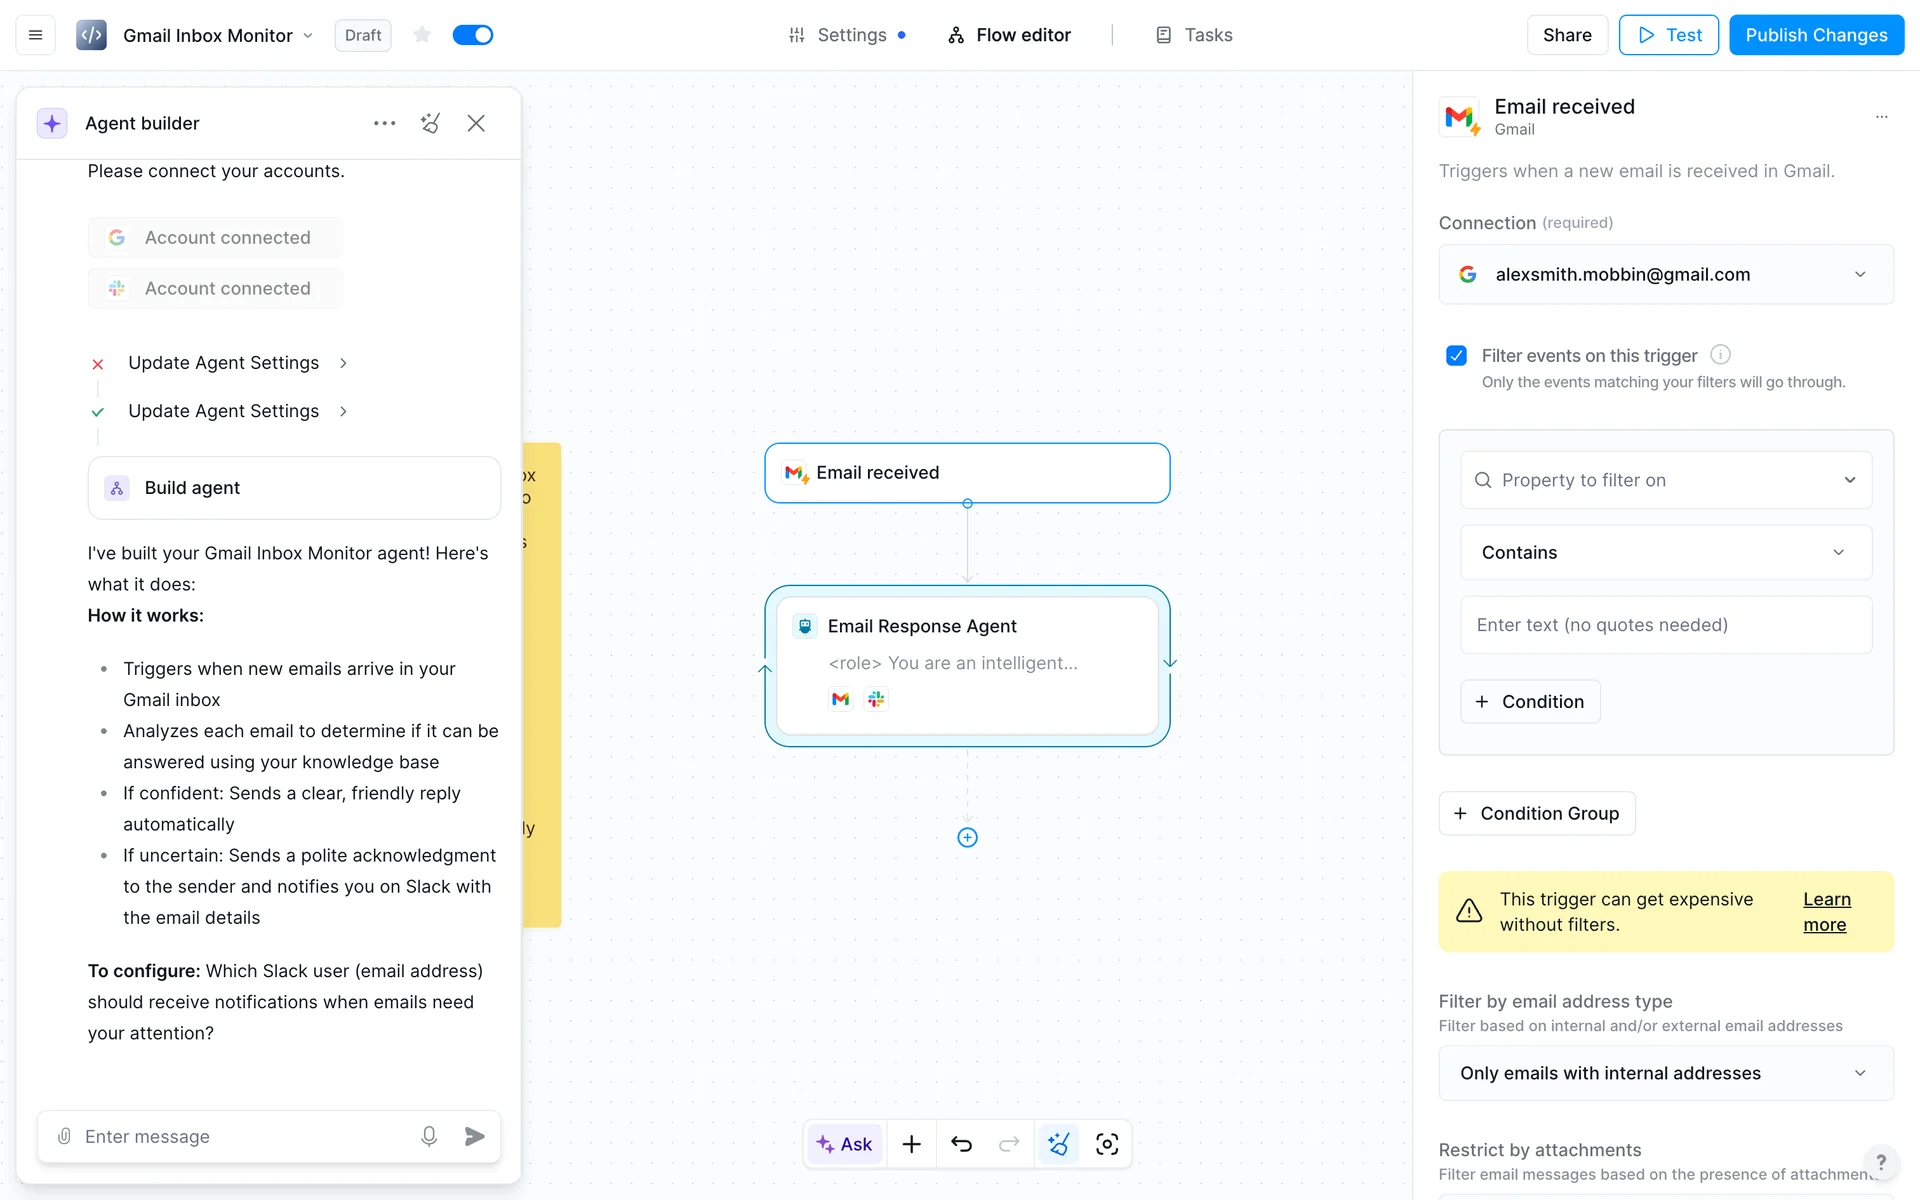Click the undo arrow in bottom toolbar
1920x1200 pixels.
(961, 1144)
